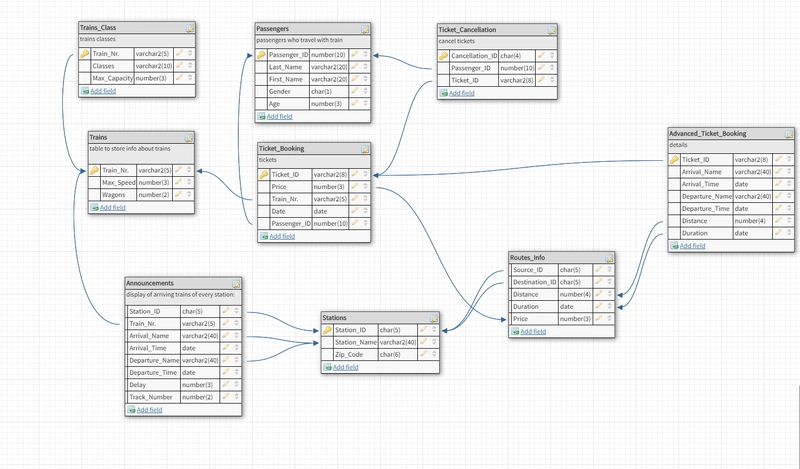Click the key icon beside Cancellation_ID

click(443, 56)
